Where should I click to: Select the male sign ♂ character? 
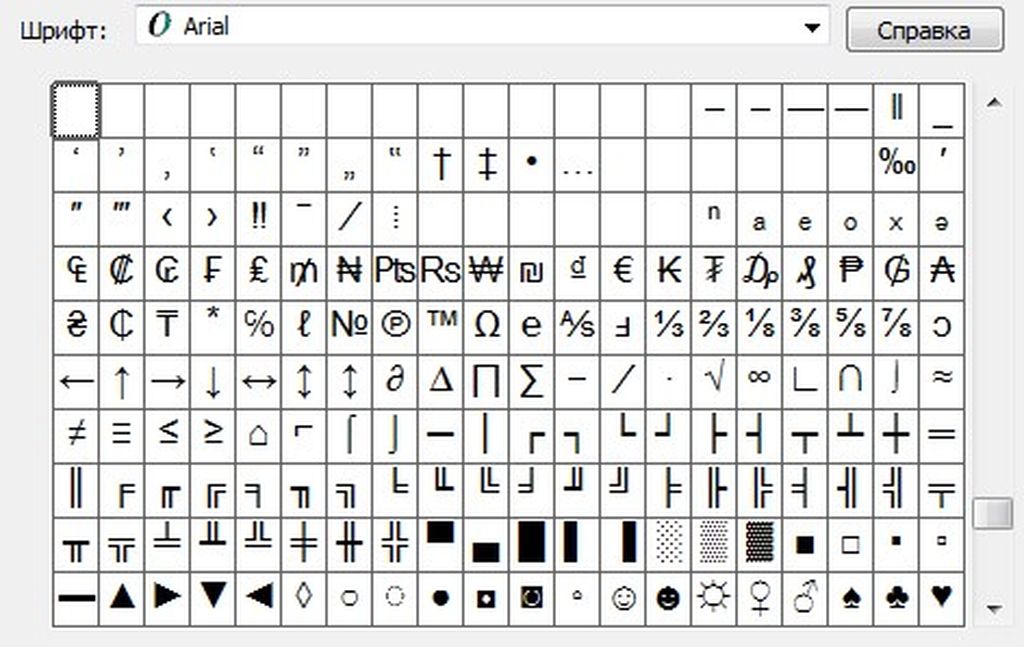(805, 598)
